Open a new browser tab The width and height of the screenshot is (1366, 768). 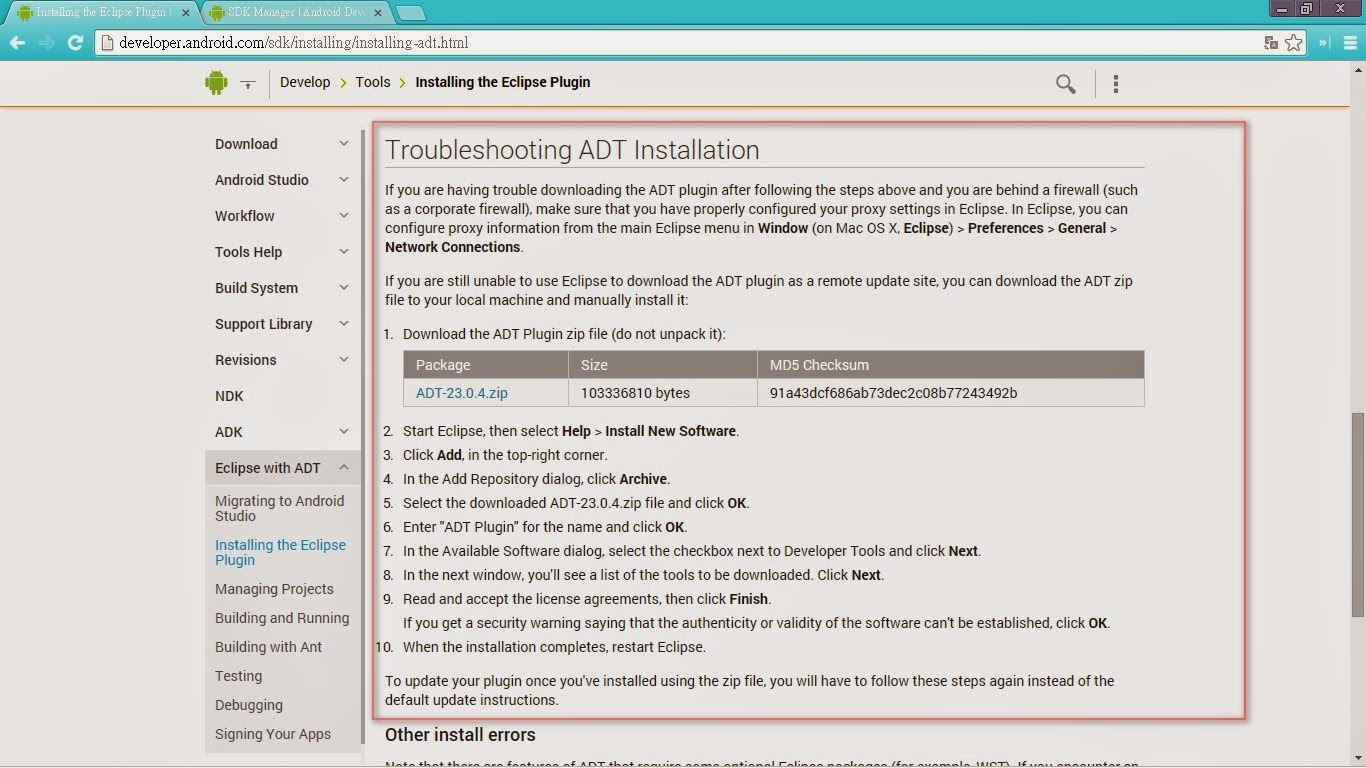(x=410, y=13)
